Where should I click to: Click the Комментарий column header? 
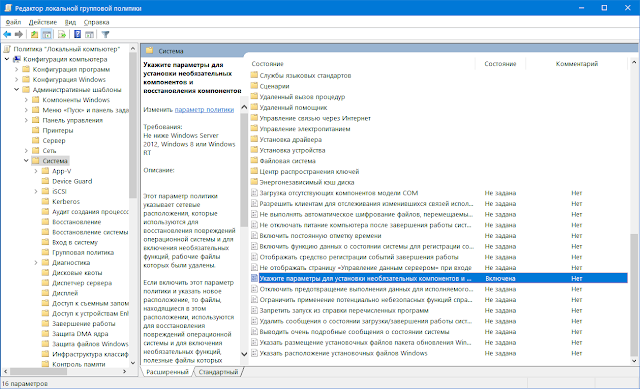click(x=576, y=64)
